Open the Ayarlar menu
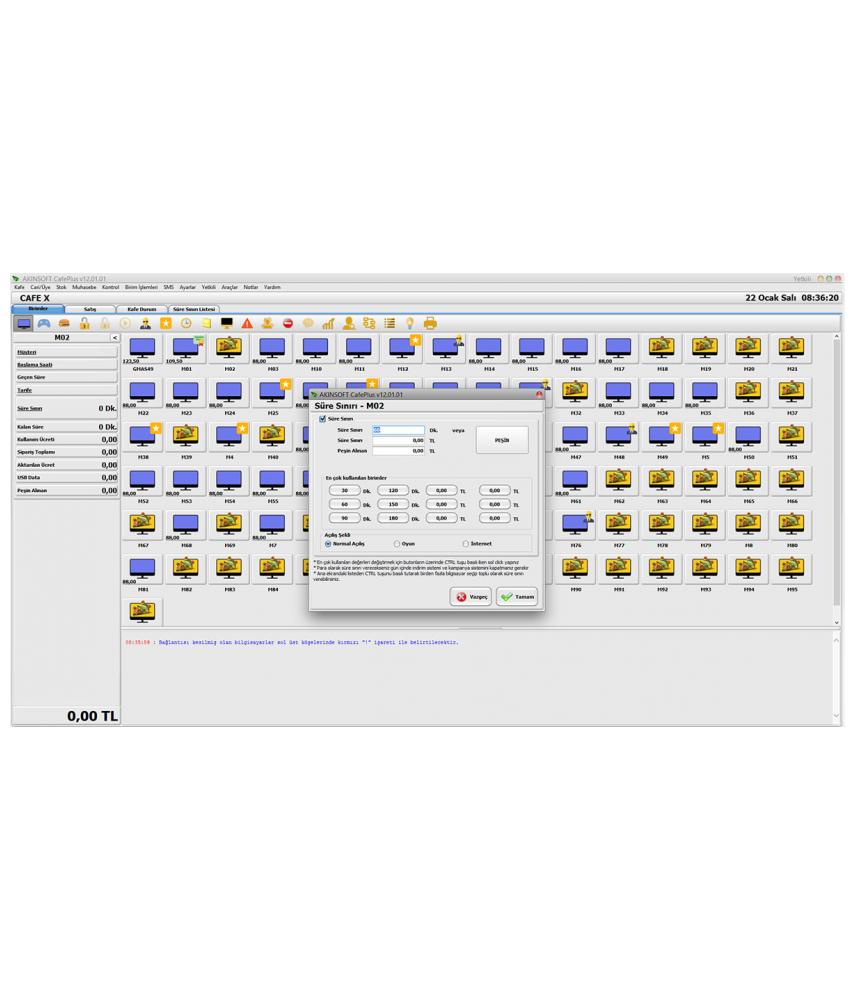Viewport: 855px width, 1000px height. pos(187,287)
